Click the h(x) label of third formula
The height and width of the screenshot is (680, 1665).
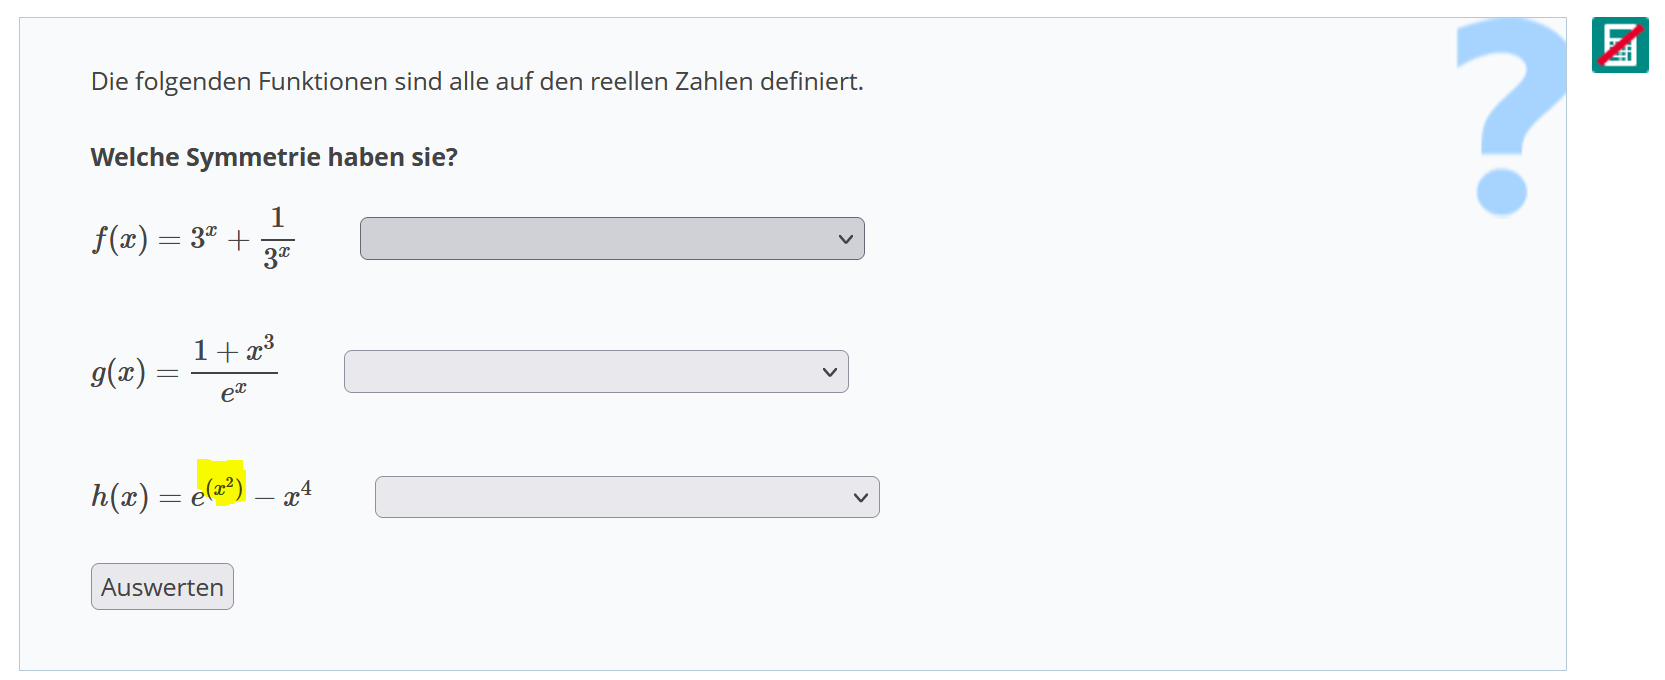pos(119,496)
